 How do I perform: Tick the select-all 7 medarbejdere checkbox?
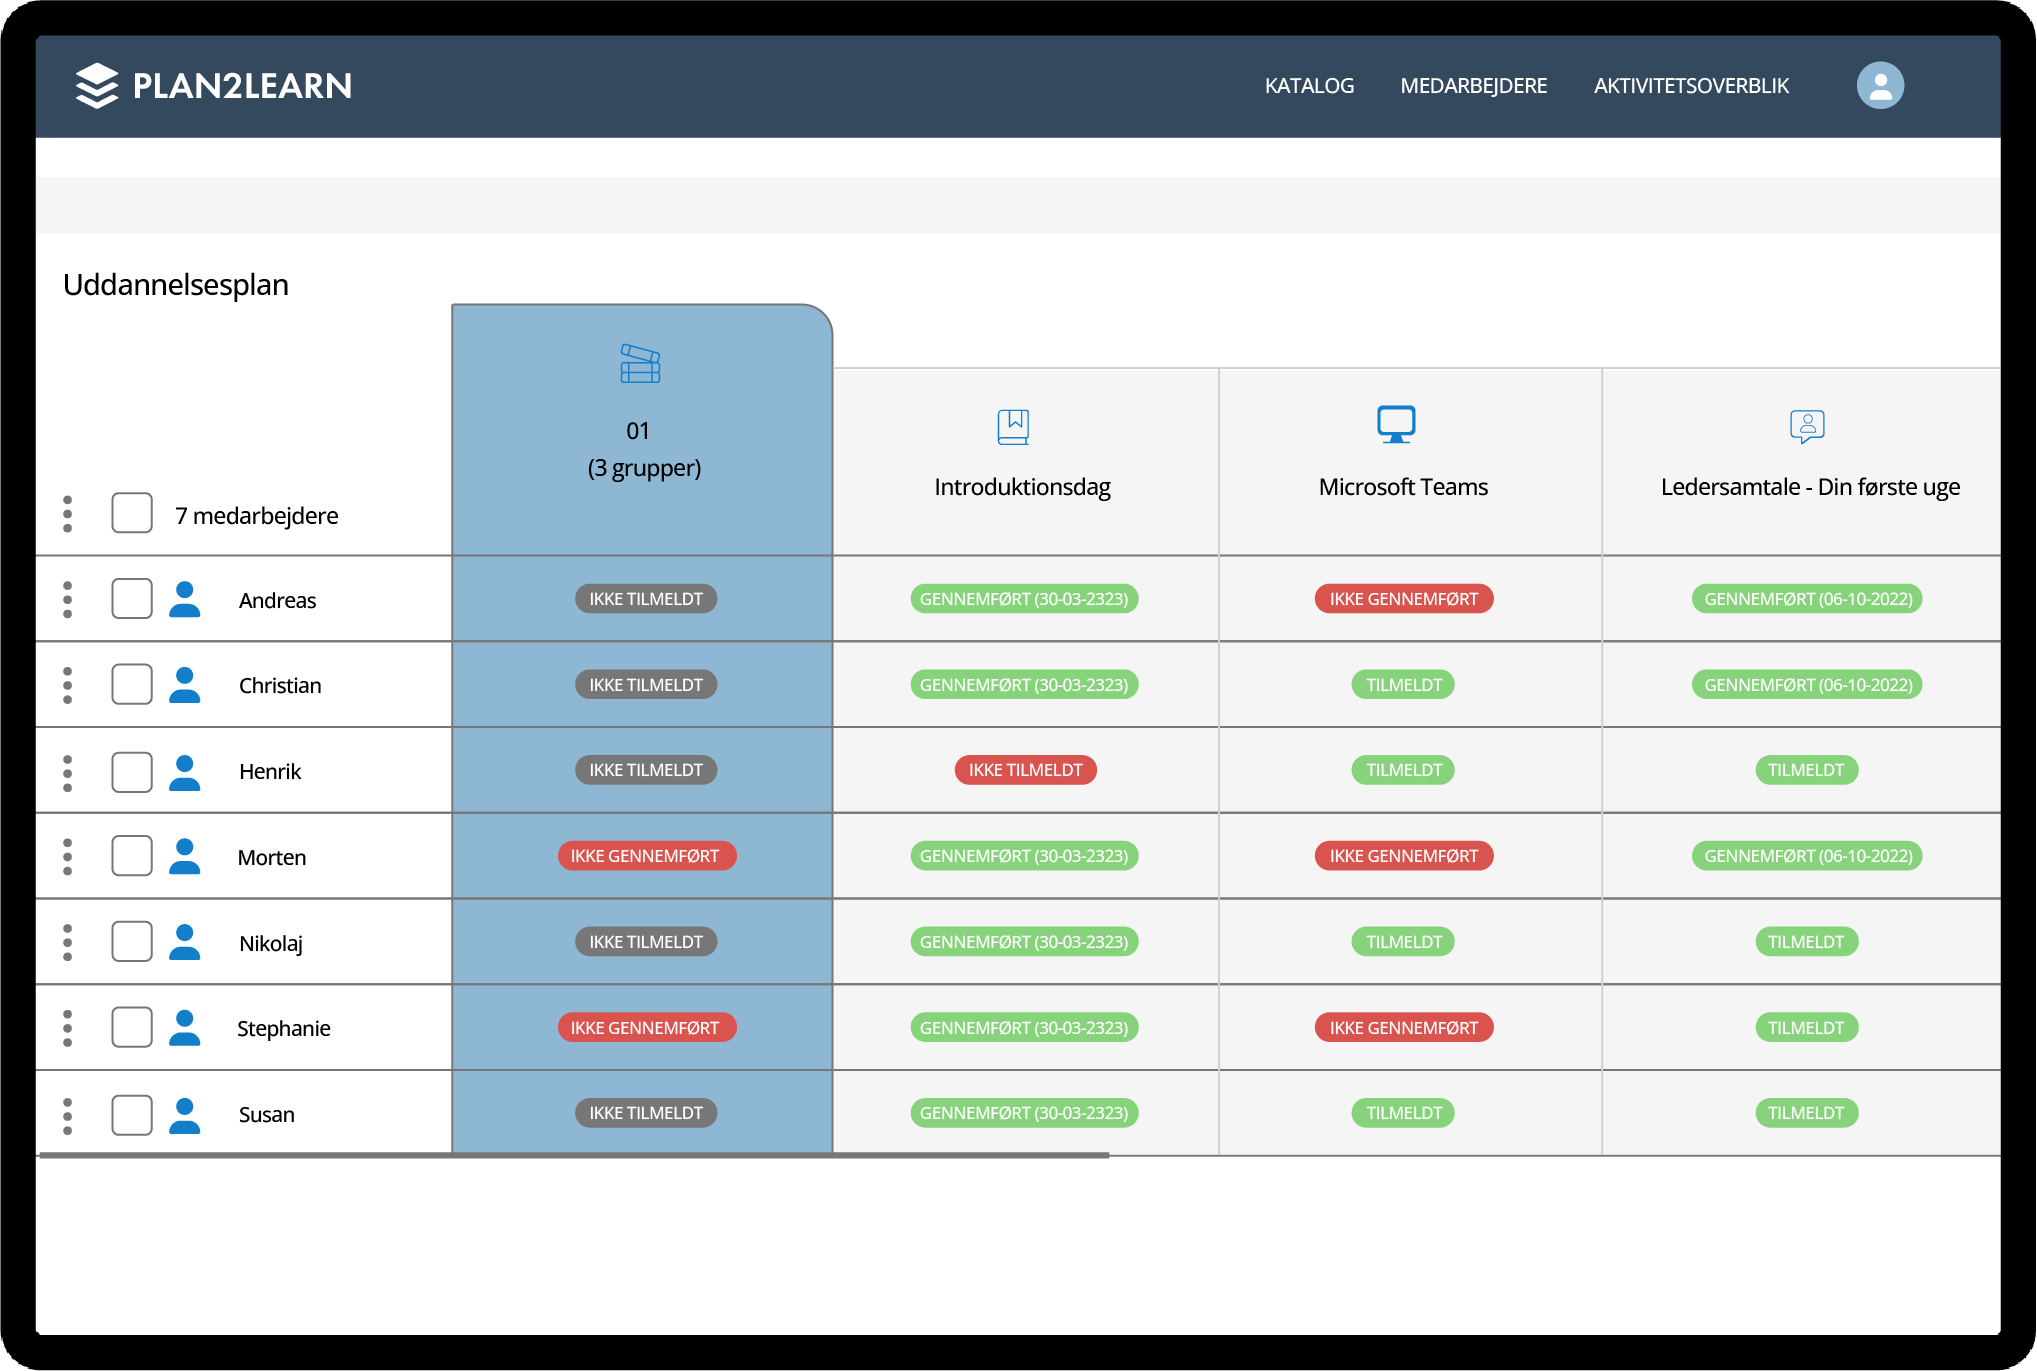132,513
